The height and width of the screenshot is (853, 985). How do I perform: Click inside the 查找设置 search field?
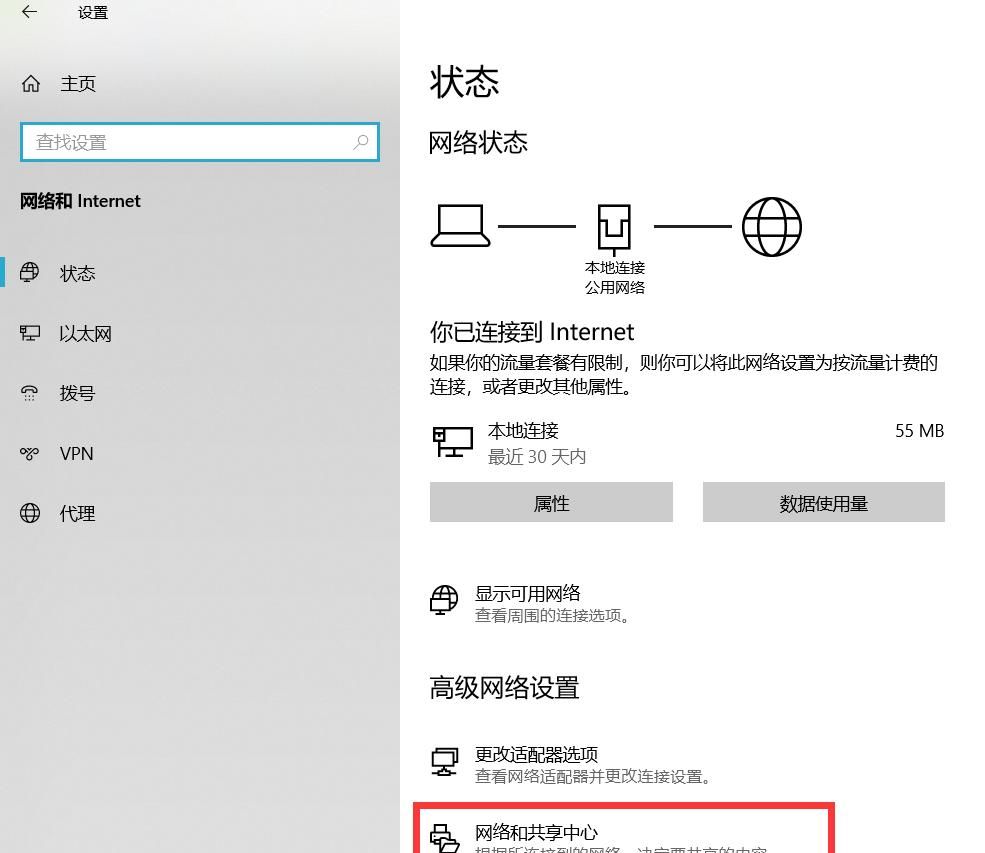[x=180, y=142]
